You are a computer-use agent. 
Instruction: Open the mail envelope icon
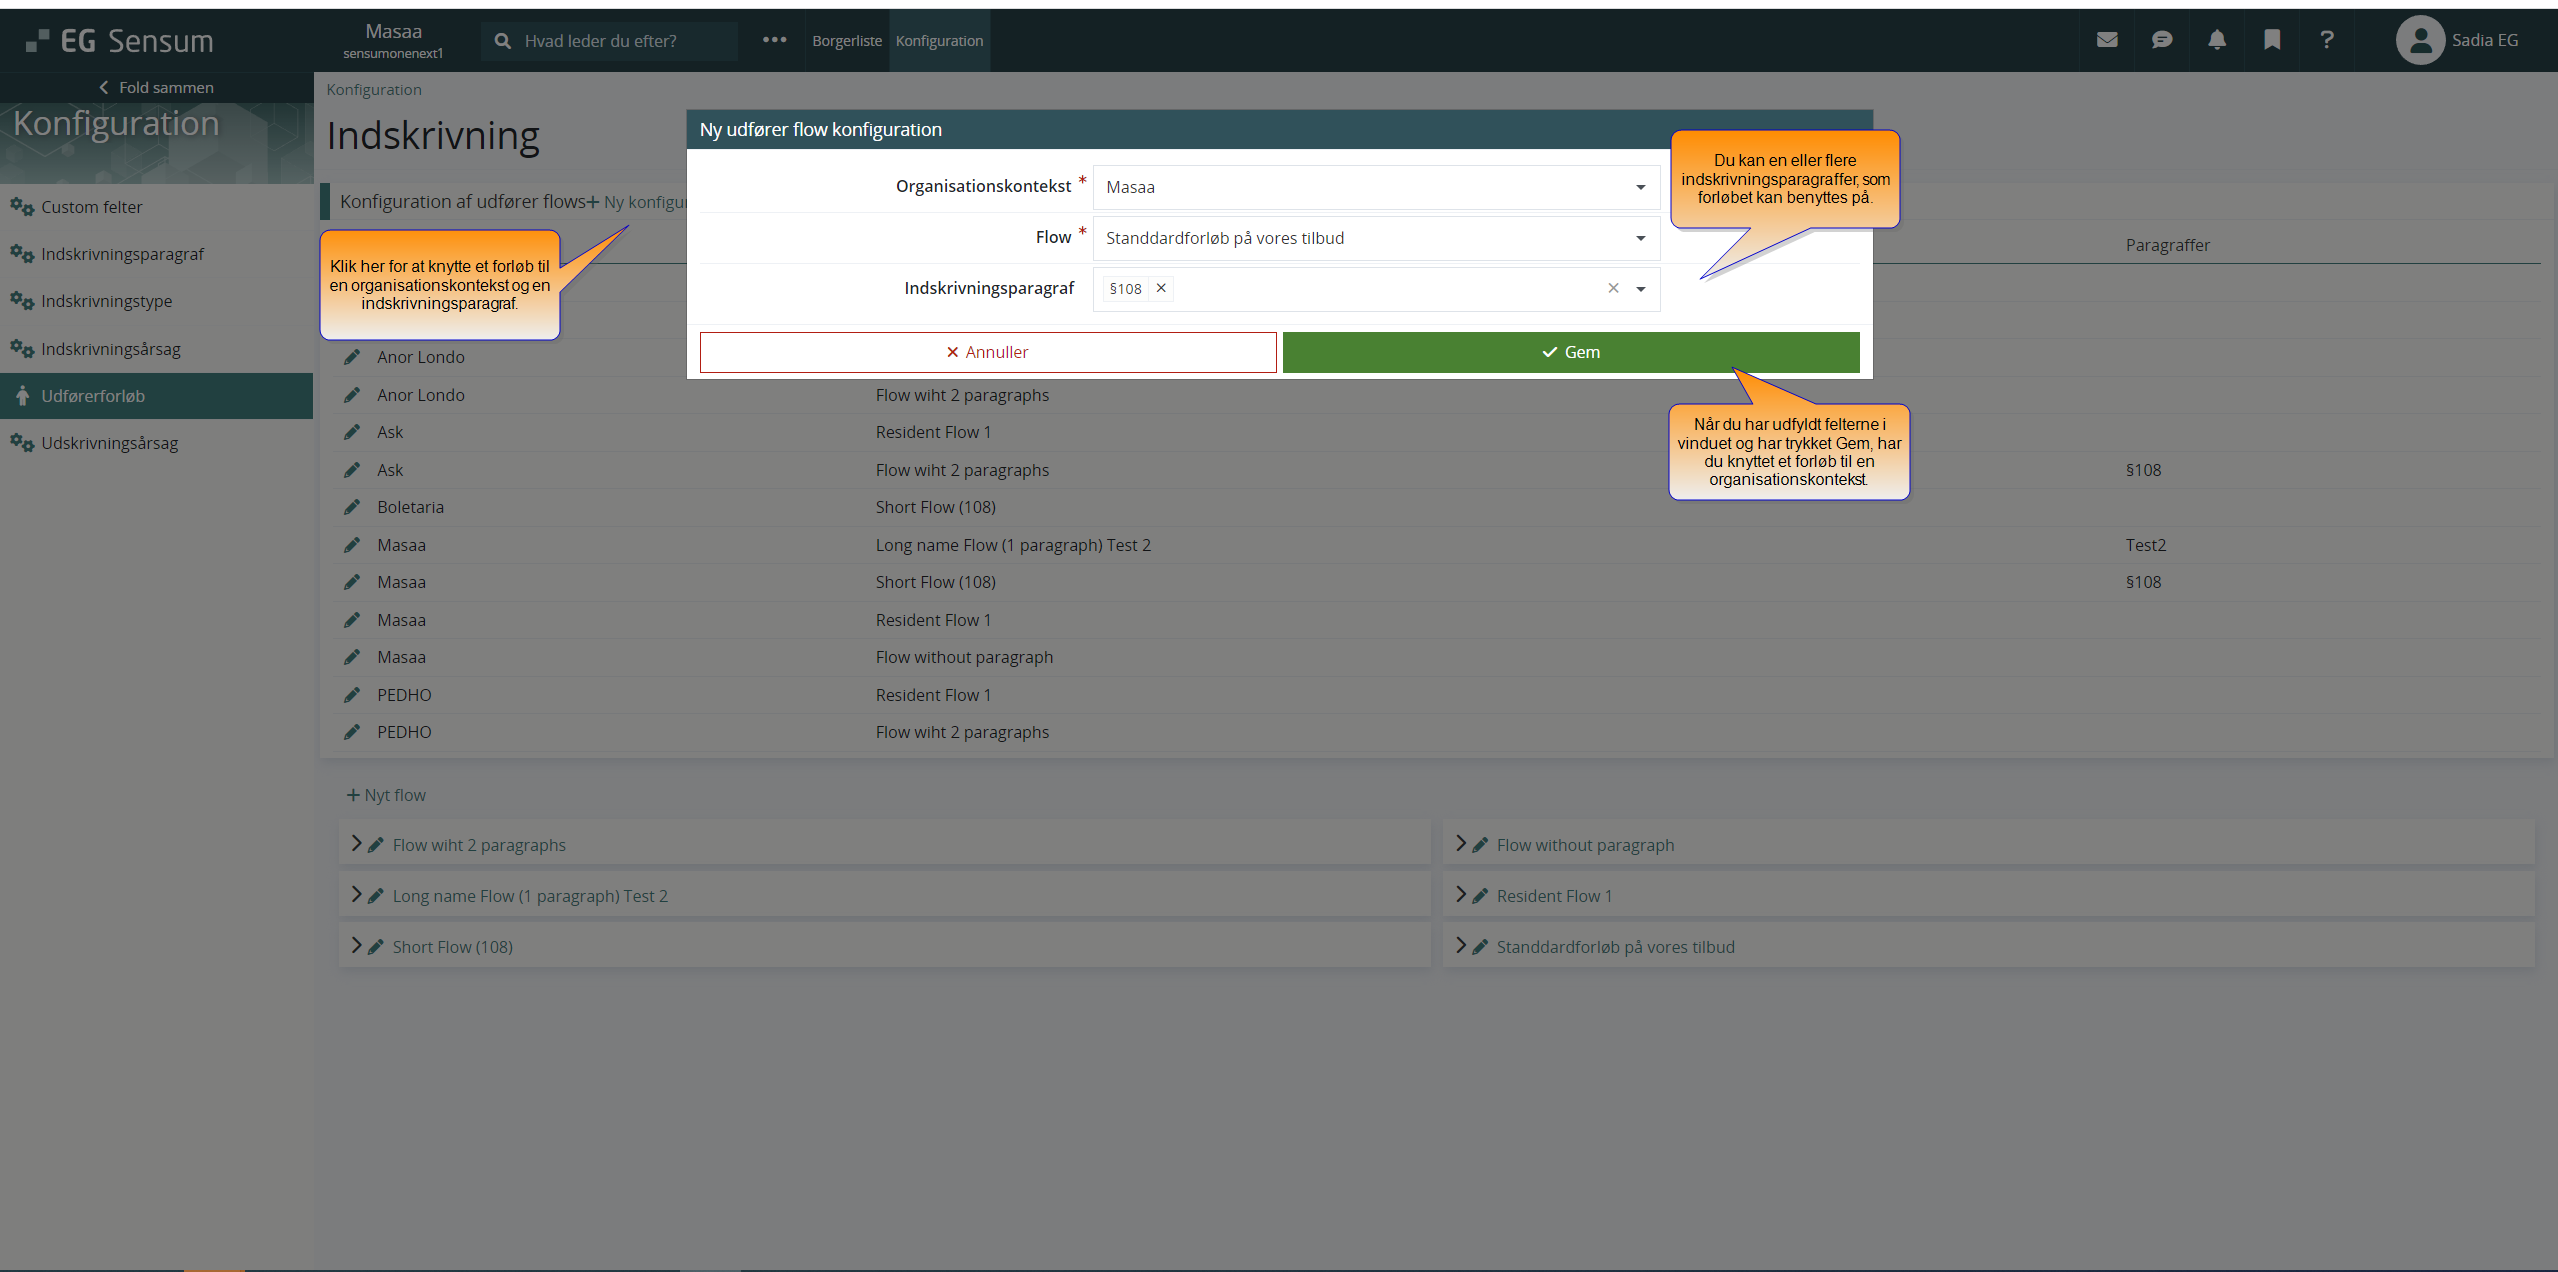(x=2107, y=40)
